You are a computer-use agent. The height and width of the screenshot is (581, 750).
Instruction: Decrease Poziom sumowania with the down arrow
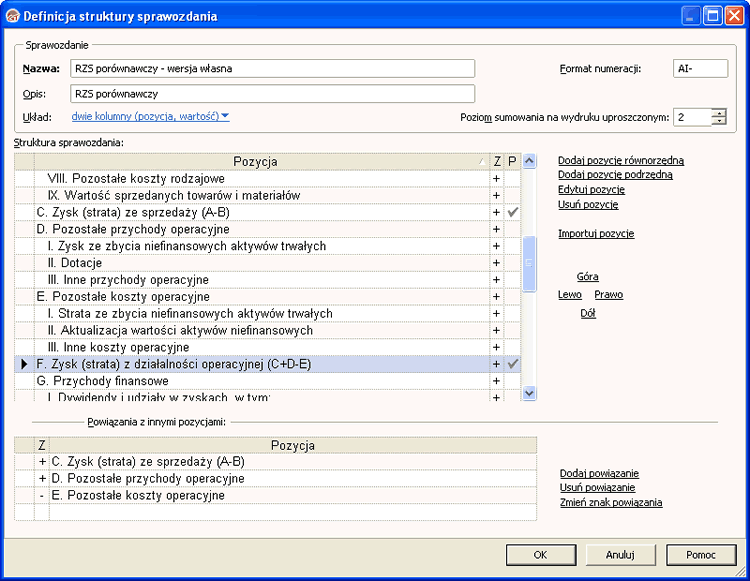coord(719,122)
